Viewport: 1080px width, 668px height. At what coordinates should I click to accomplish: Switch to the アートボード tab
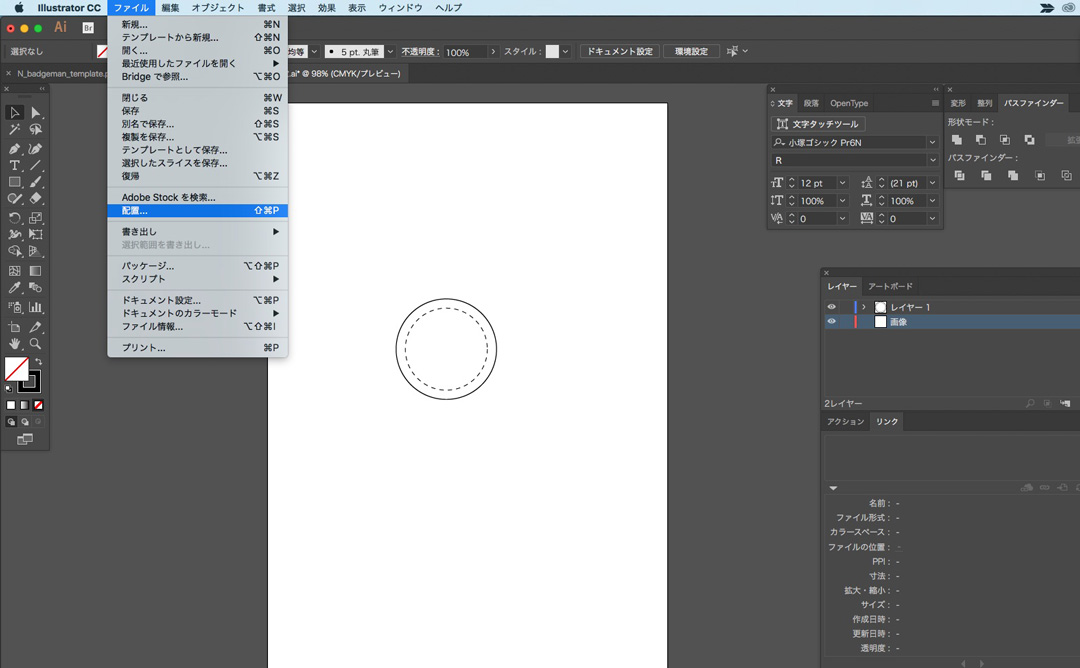[889, 287]
